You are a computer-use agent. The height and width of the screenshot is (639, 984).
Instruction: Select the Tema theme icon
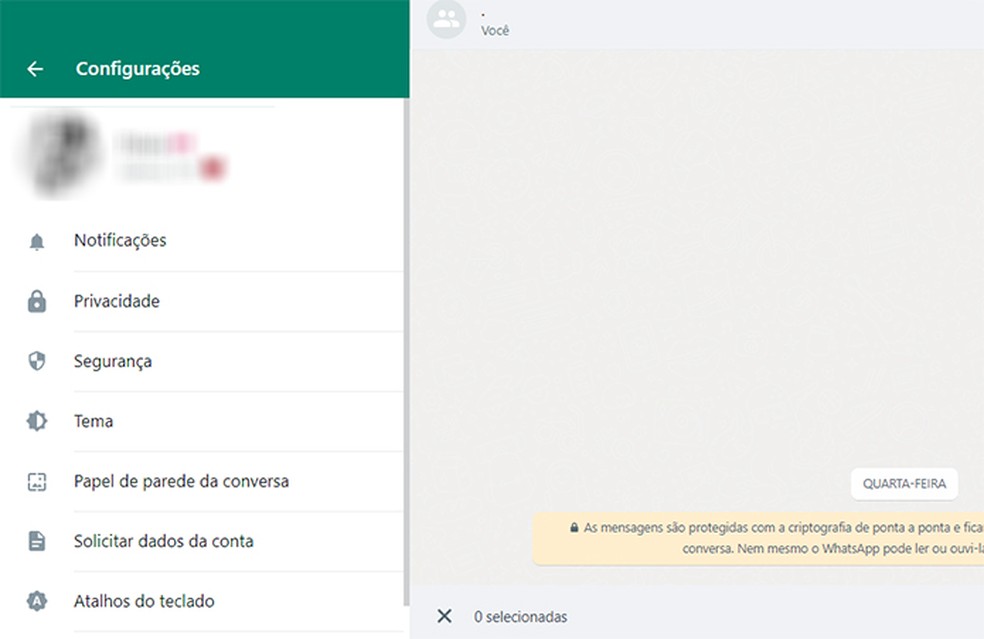coord(37,421)
